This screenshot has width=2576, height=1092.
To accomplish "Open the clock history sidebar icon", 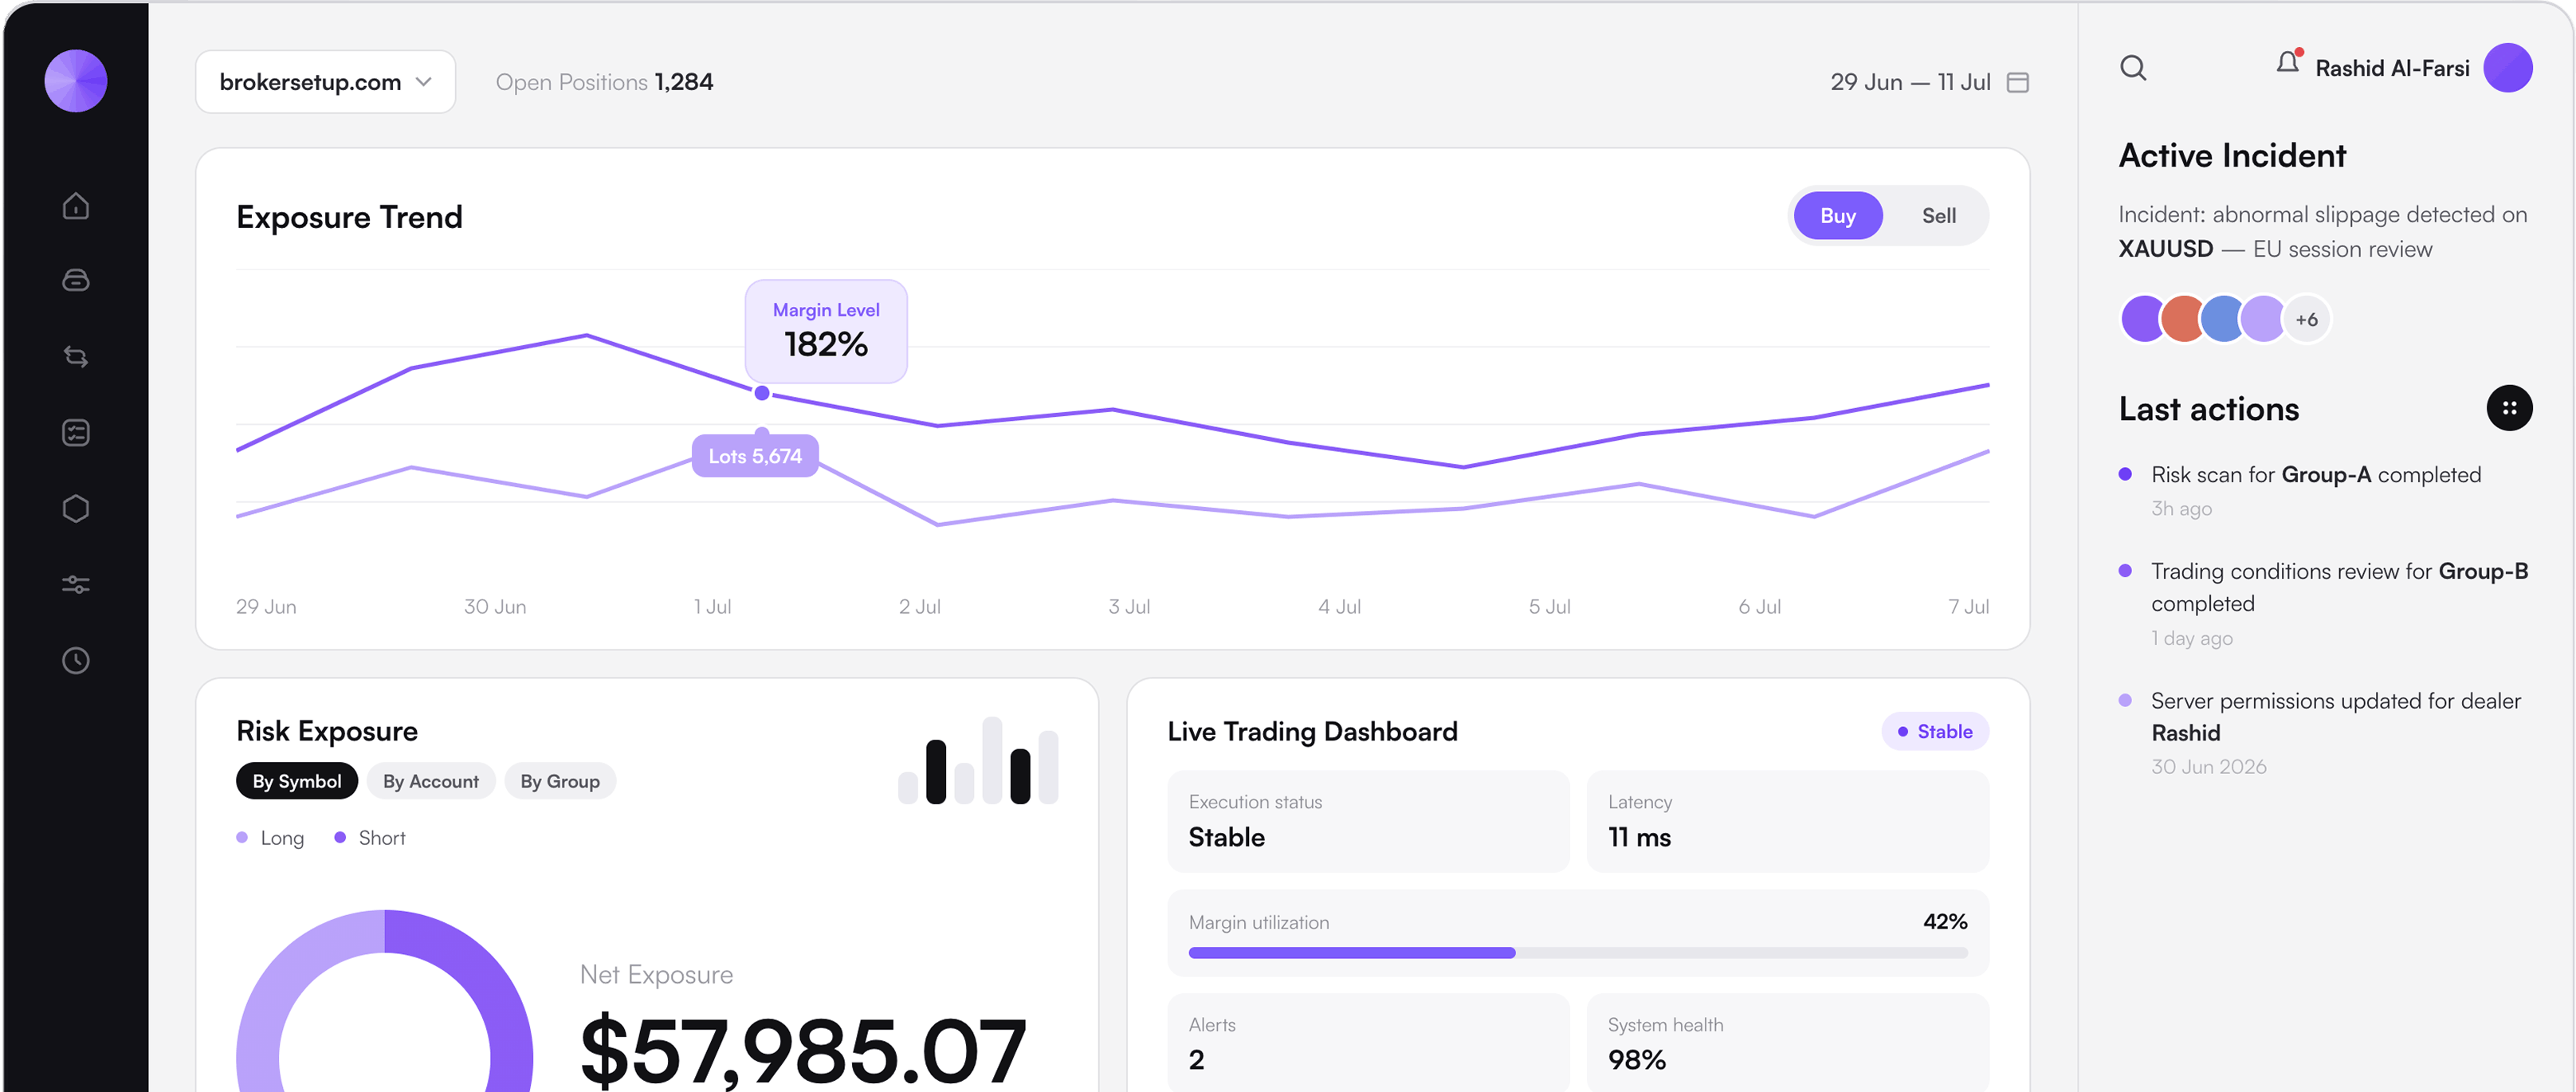I will [76, 661].
